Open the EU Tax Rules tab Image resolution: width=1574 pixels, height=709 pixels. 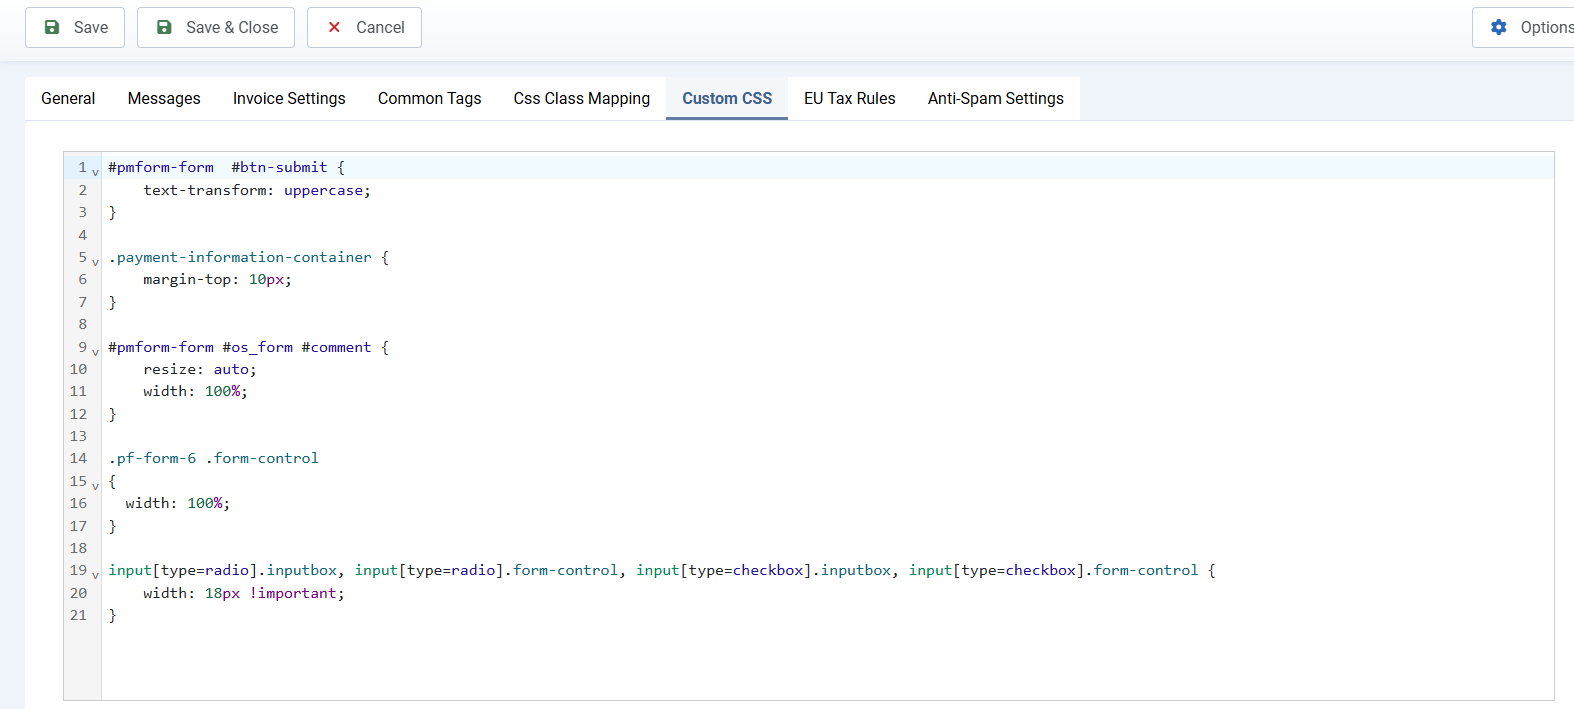[x=850, y=98]
